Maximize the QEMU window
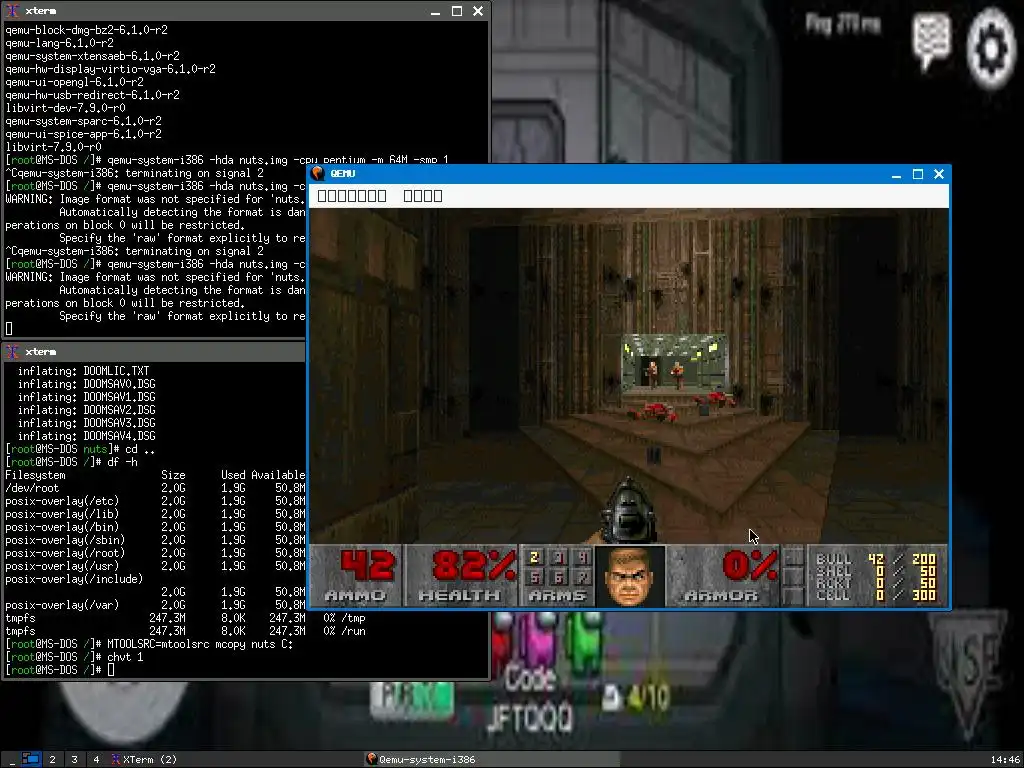Viewport: 1024px width, 768px height. click(x=918, y=174)
